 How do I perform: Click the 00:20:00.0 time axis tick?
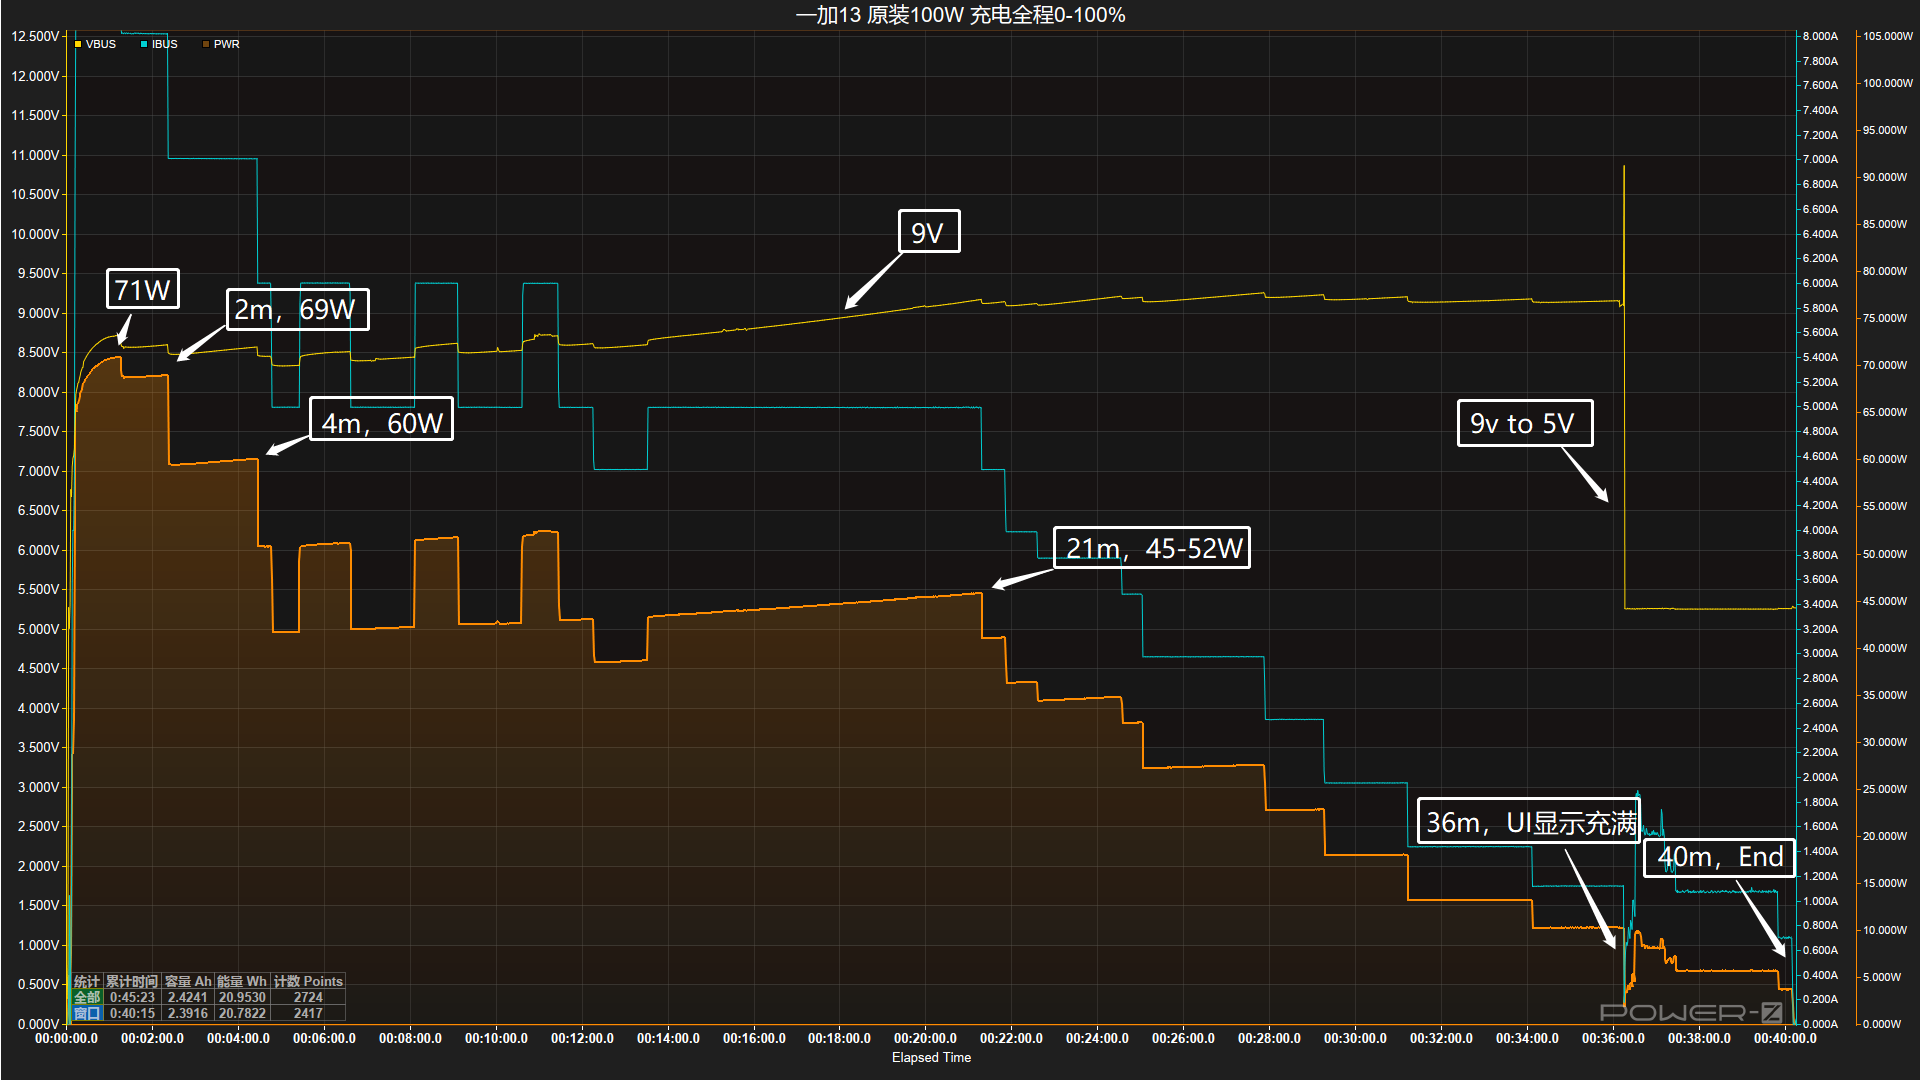925,1039
